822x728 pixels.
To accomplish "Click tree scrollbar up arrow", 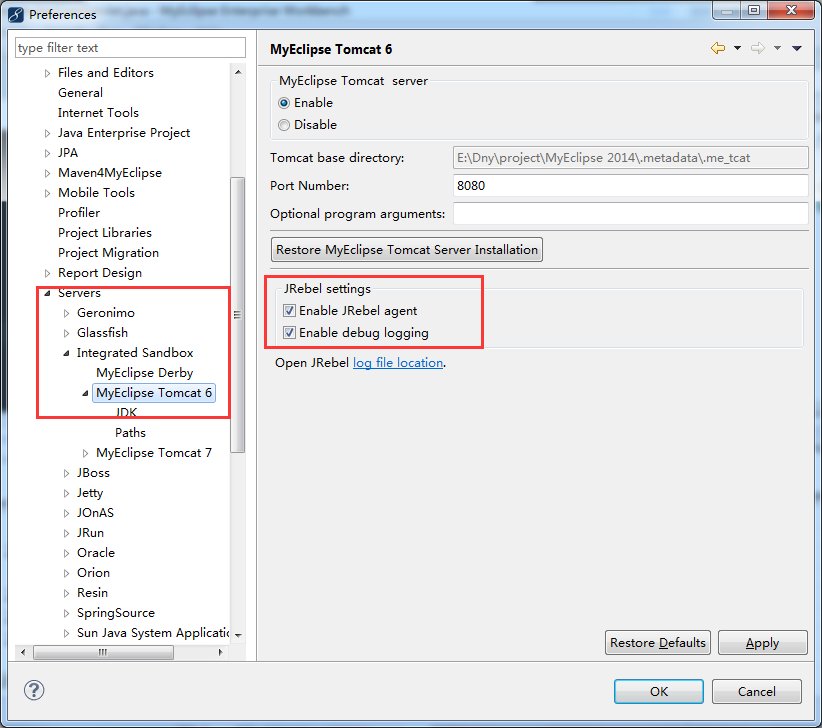I will click(x=238, y=72).
